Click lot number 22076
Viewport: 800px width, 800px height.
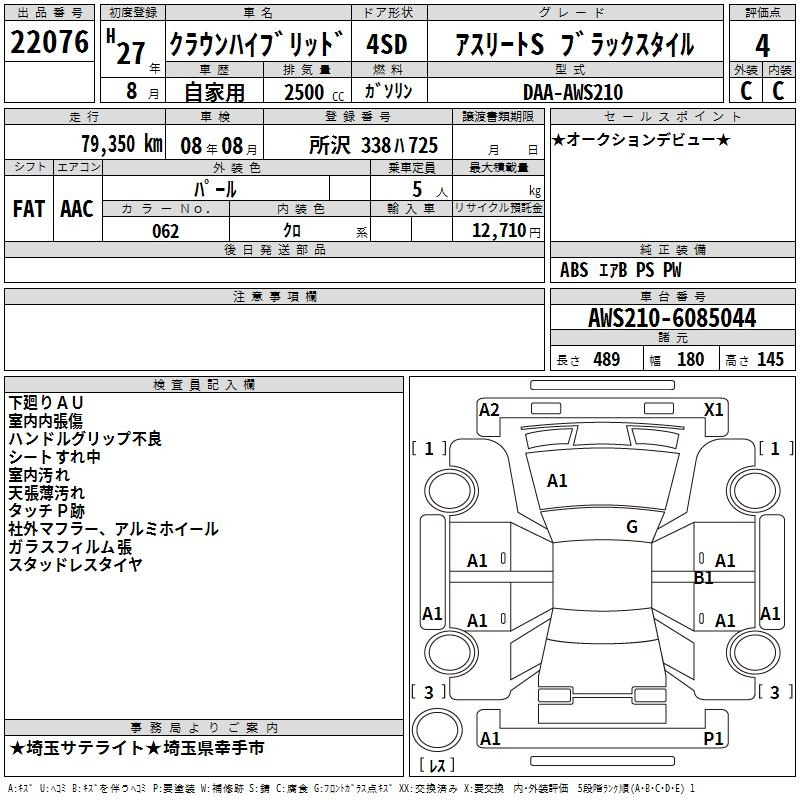(x=49, y=45)
